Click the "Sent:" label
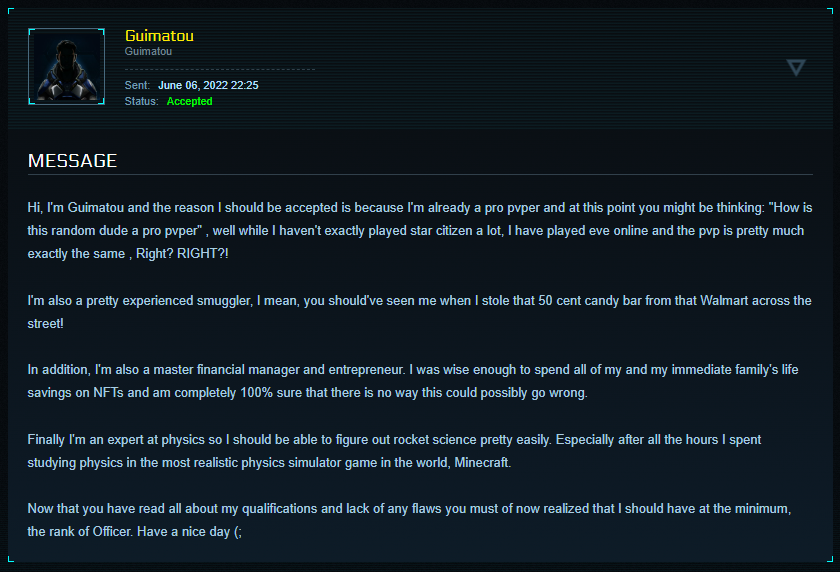 (137, 86)
